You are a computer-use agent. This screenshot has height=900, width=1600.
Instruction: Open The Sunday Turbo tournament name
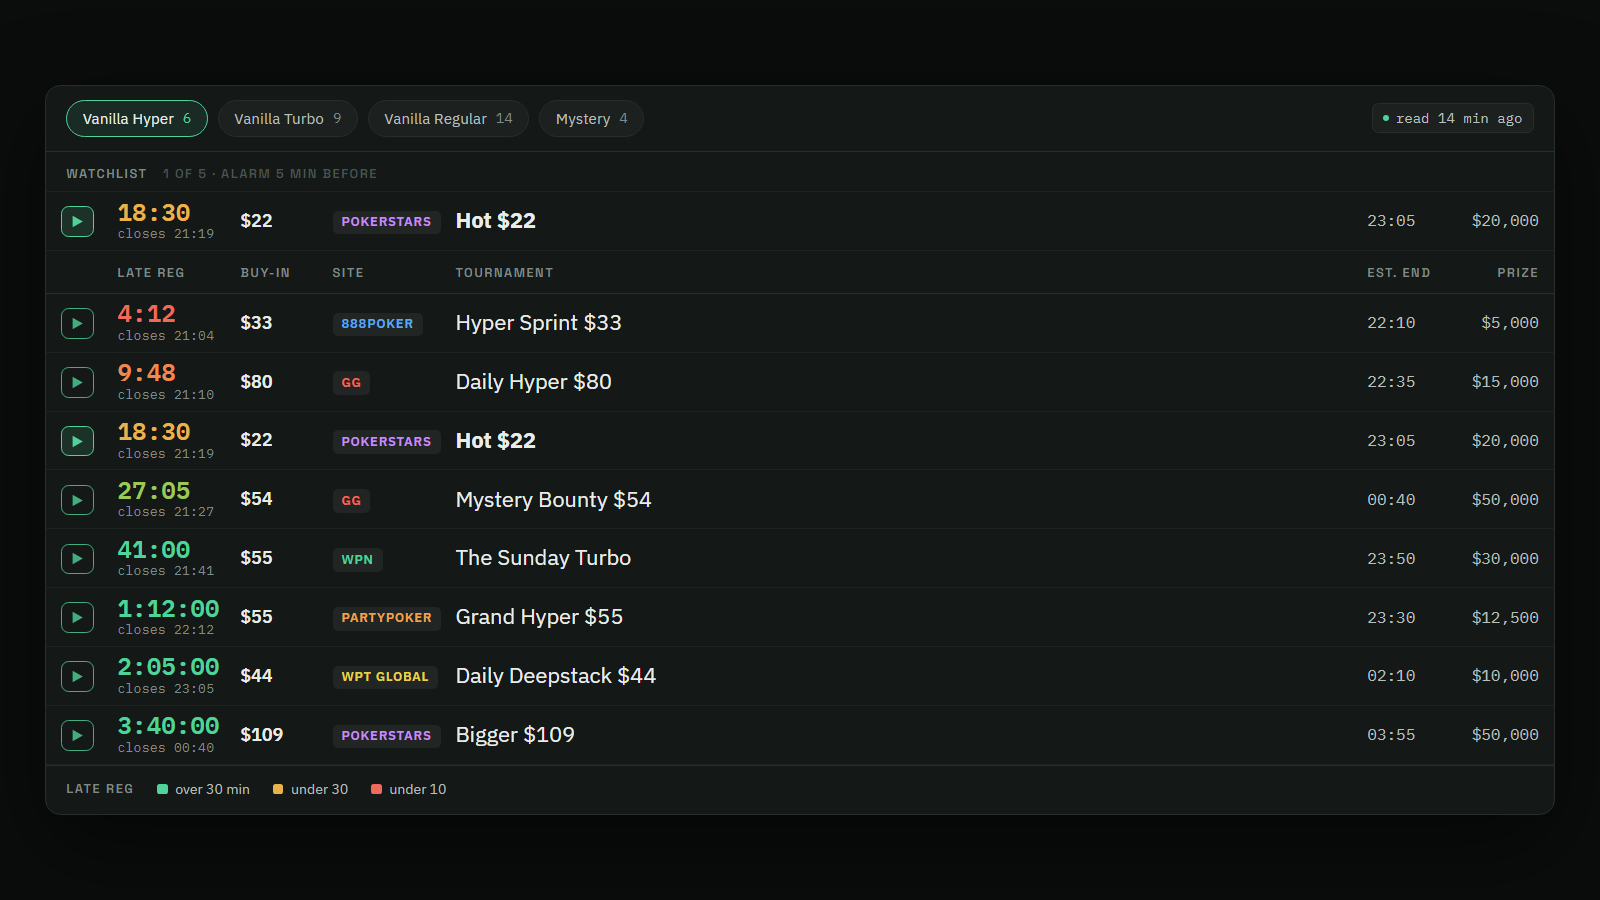543,558
